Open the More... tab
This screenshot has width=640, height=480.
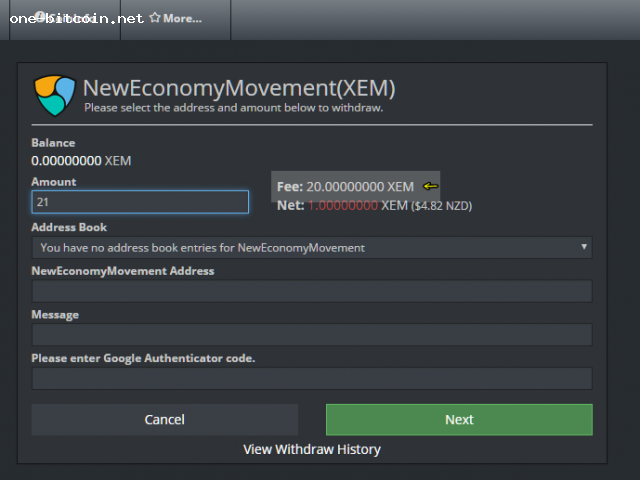(x=176, y=18)
